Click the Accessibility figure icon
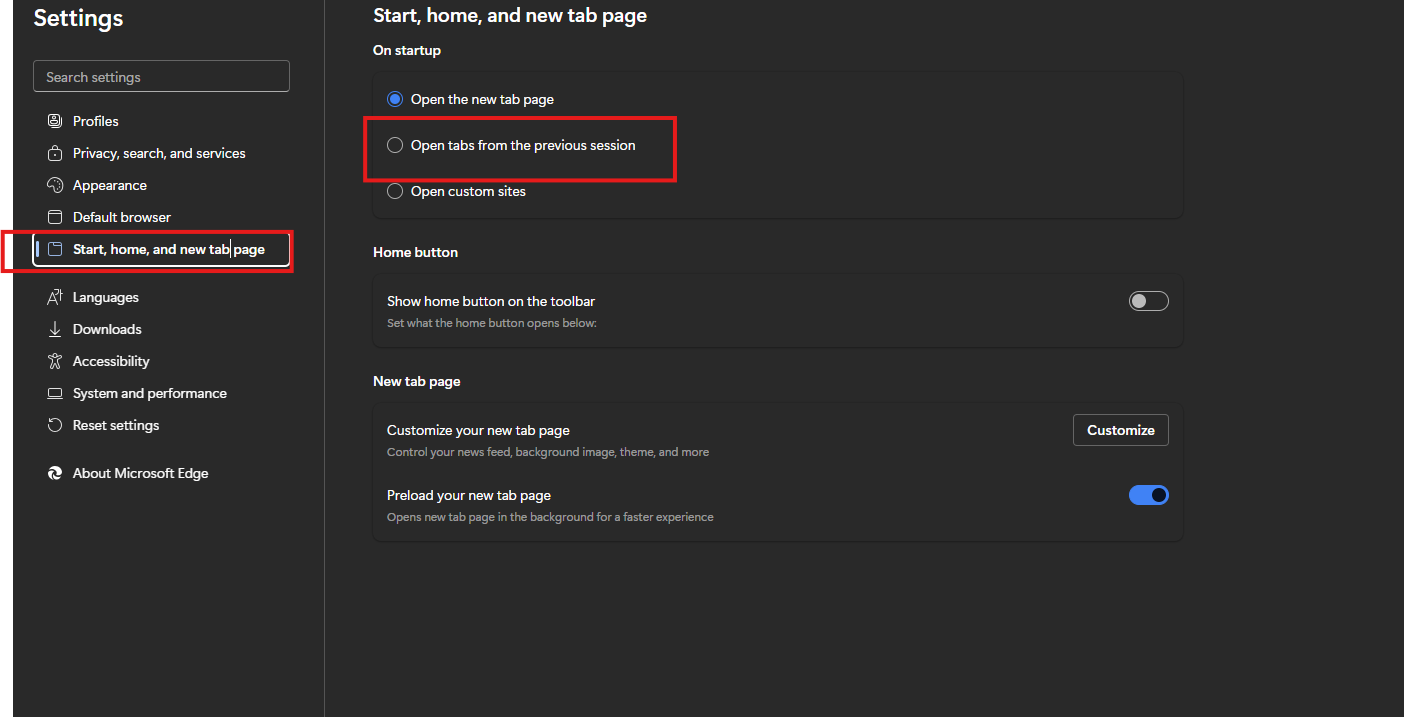Image resolution: width=1404 pixels, height=717 pixels. (55, 361)
